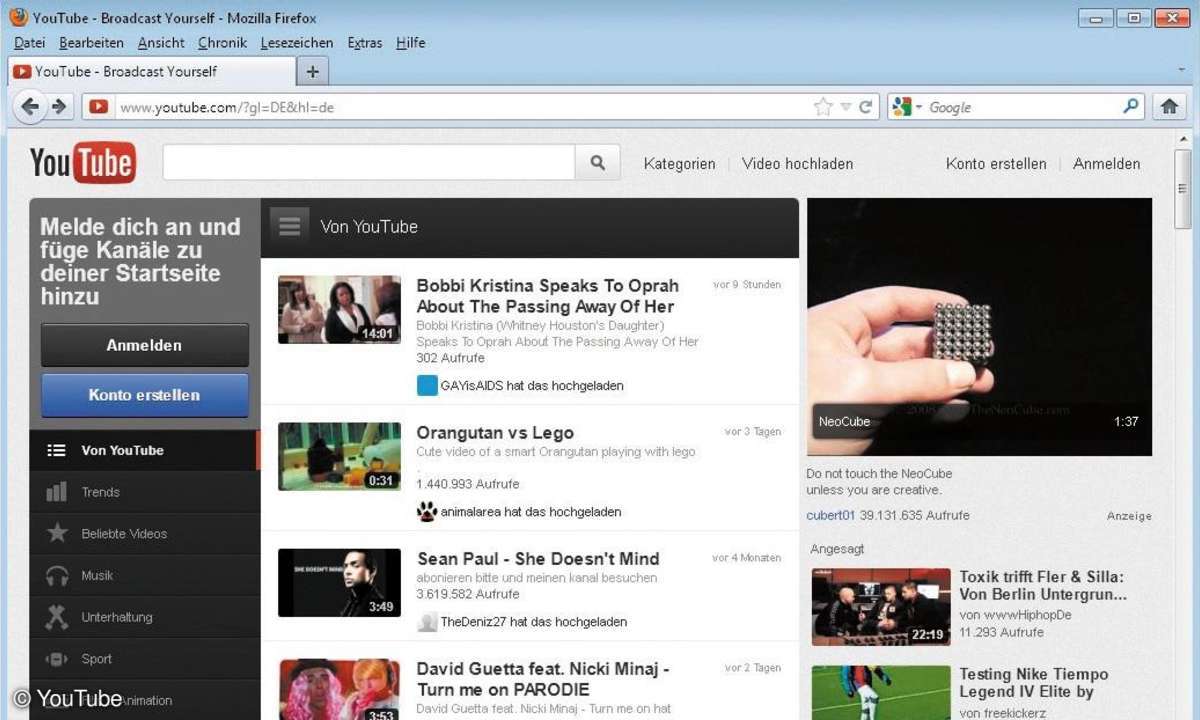Viewport: 1200px width, 720px height.
Task: Click the YouTube site icon in address bar
Action: pos(97,107)
